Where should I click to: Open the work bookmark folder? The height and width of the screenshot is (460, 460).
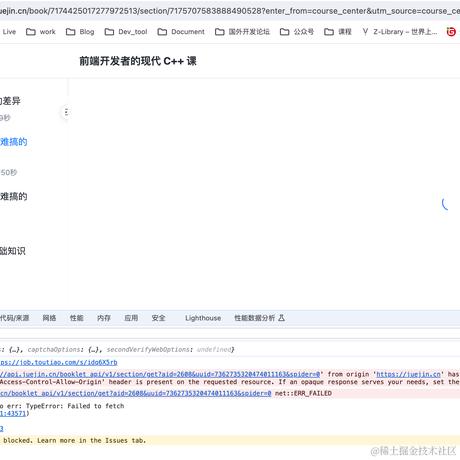point(41,32)
